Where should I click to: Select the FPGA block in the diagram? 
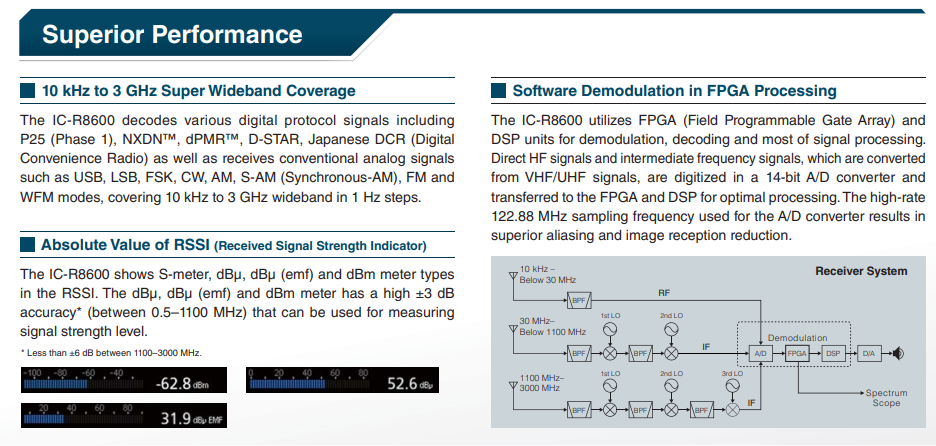click(x=796, y=353)
